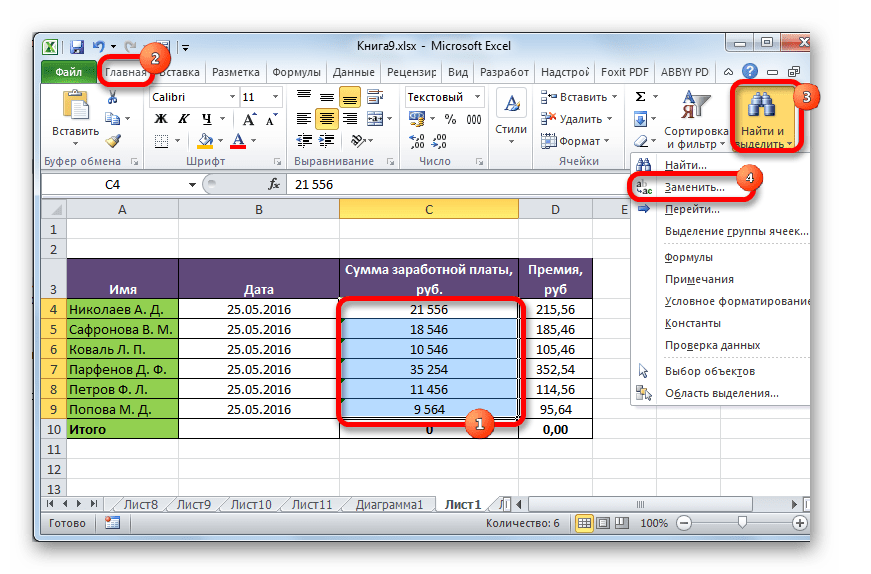The image size is (871, 574).
Task: Click the Format Painter brush icon
Action: (112, 141)
